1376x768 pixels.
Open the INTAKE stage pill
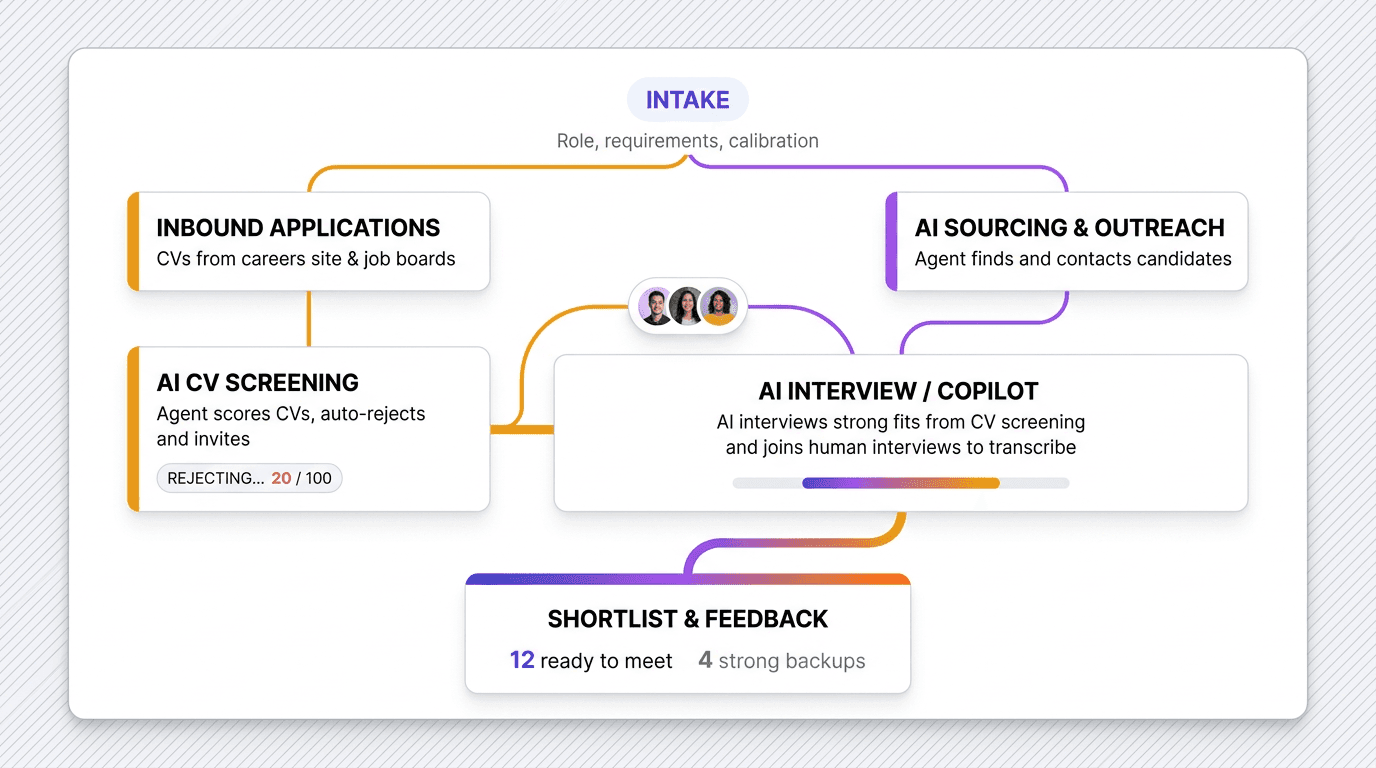coord(687,99)
